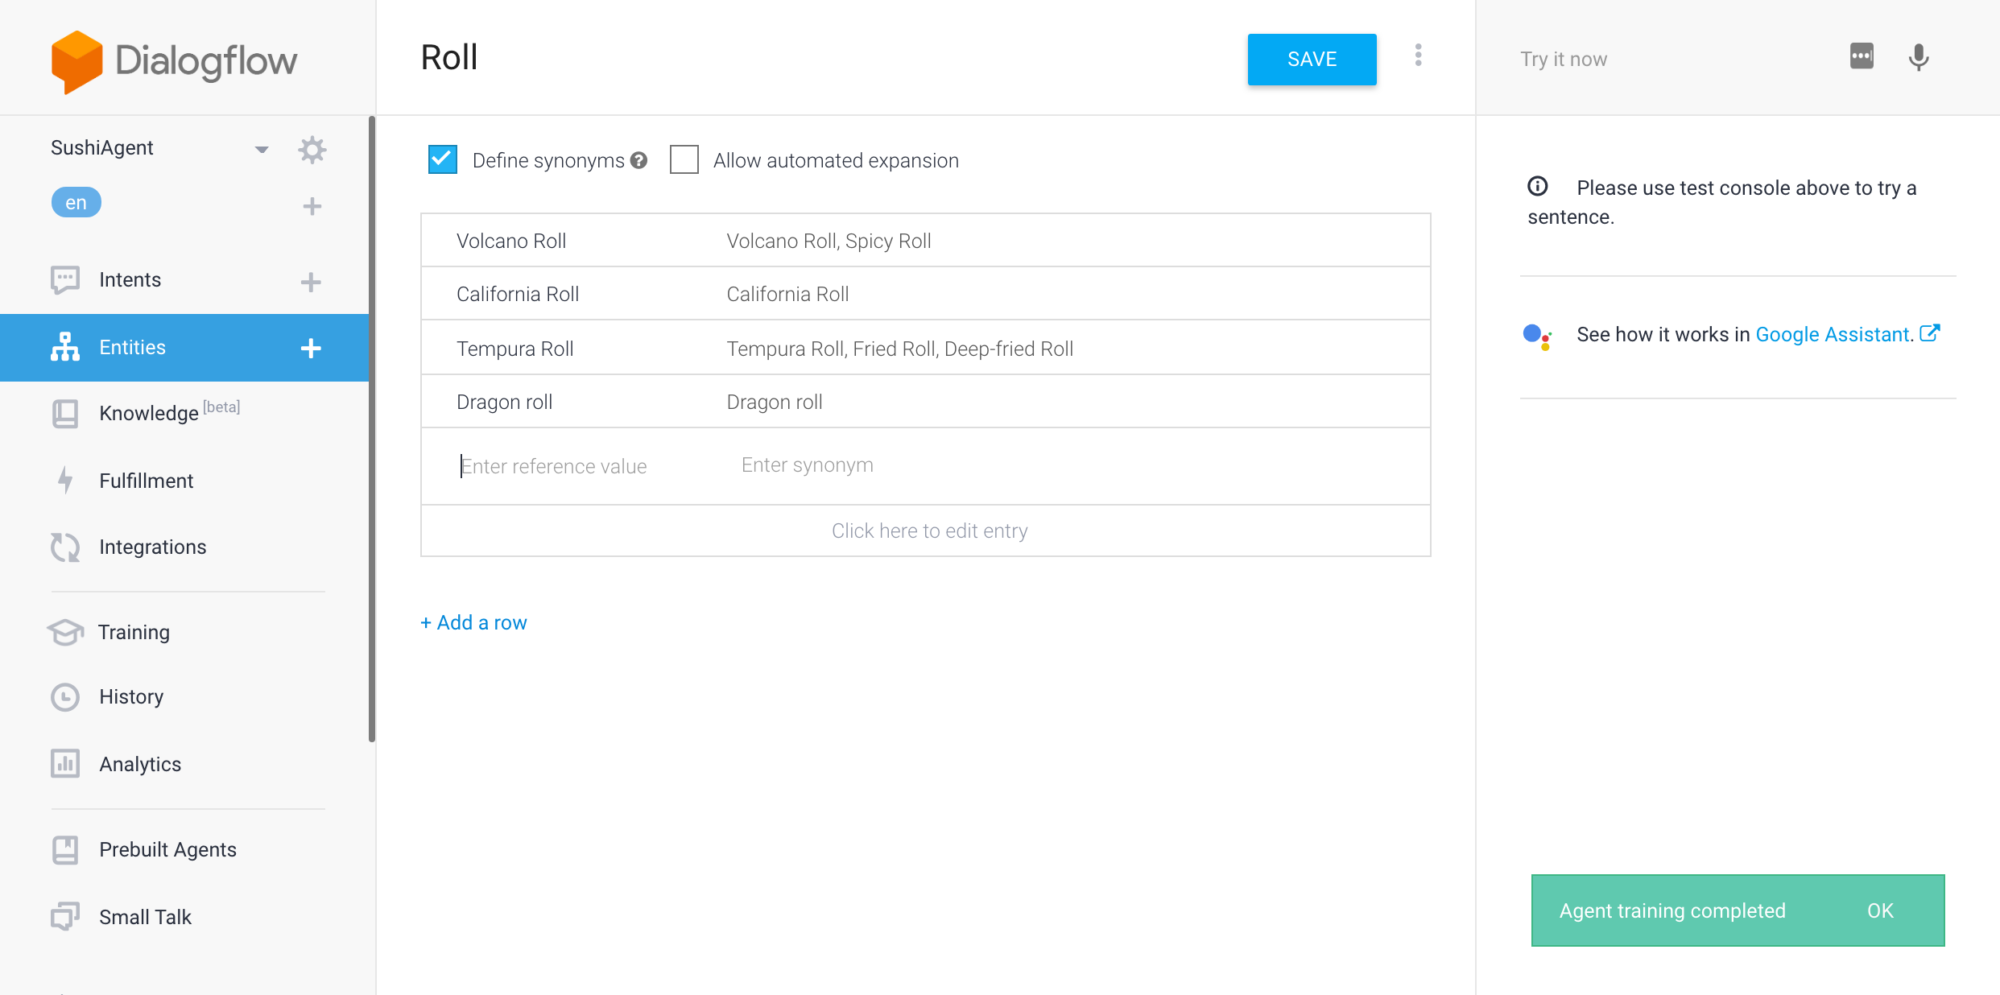Click the agent settings gear icon
The width and height of the screenshot is (2000, 995).
(x=312, y=150)
